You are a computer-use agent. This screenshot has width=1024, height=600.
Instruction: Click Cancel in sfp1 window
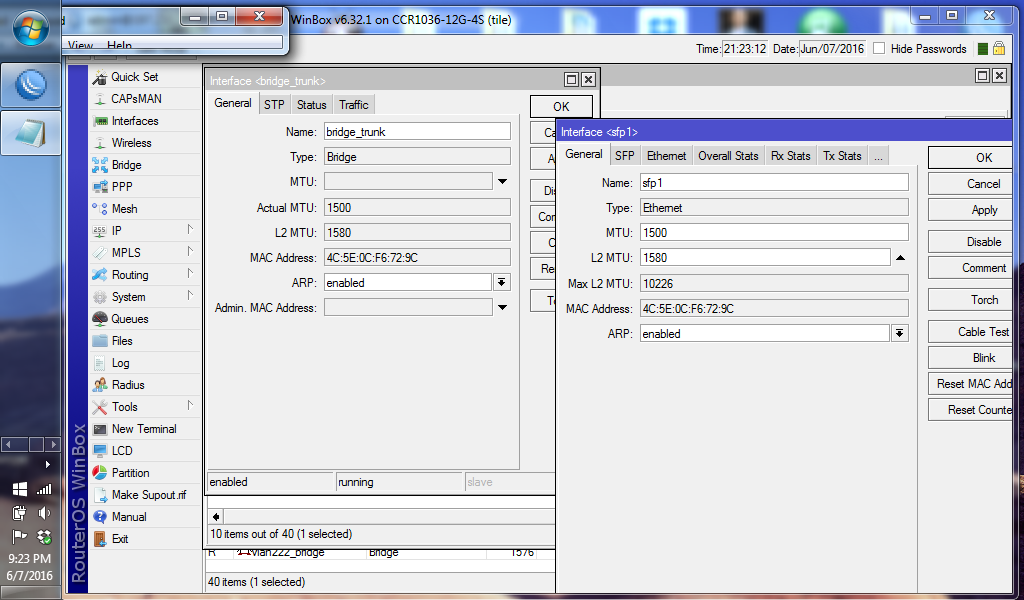(970, 184)
